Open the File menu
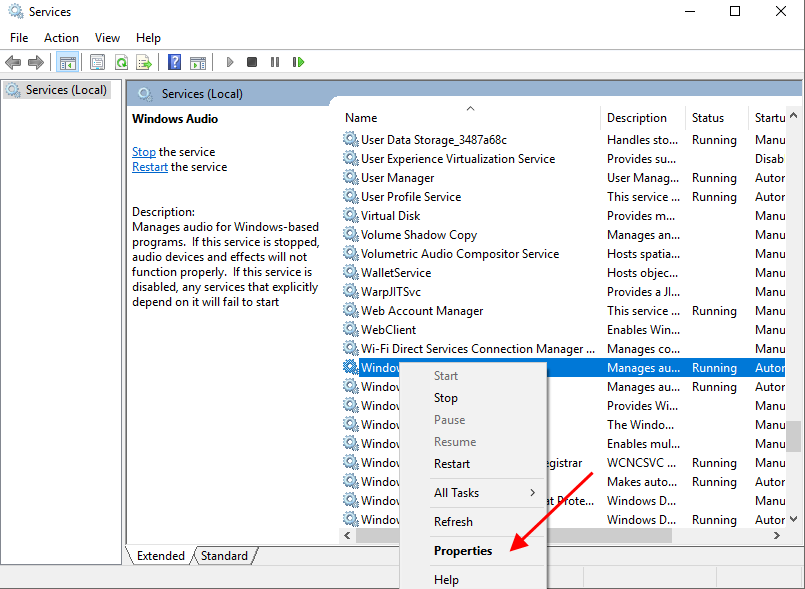Viewport: 805px width, 589px height. point(19,38)
